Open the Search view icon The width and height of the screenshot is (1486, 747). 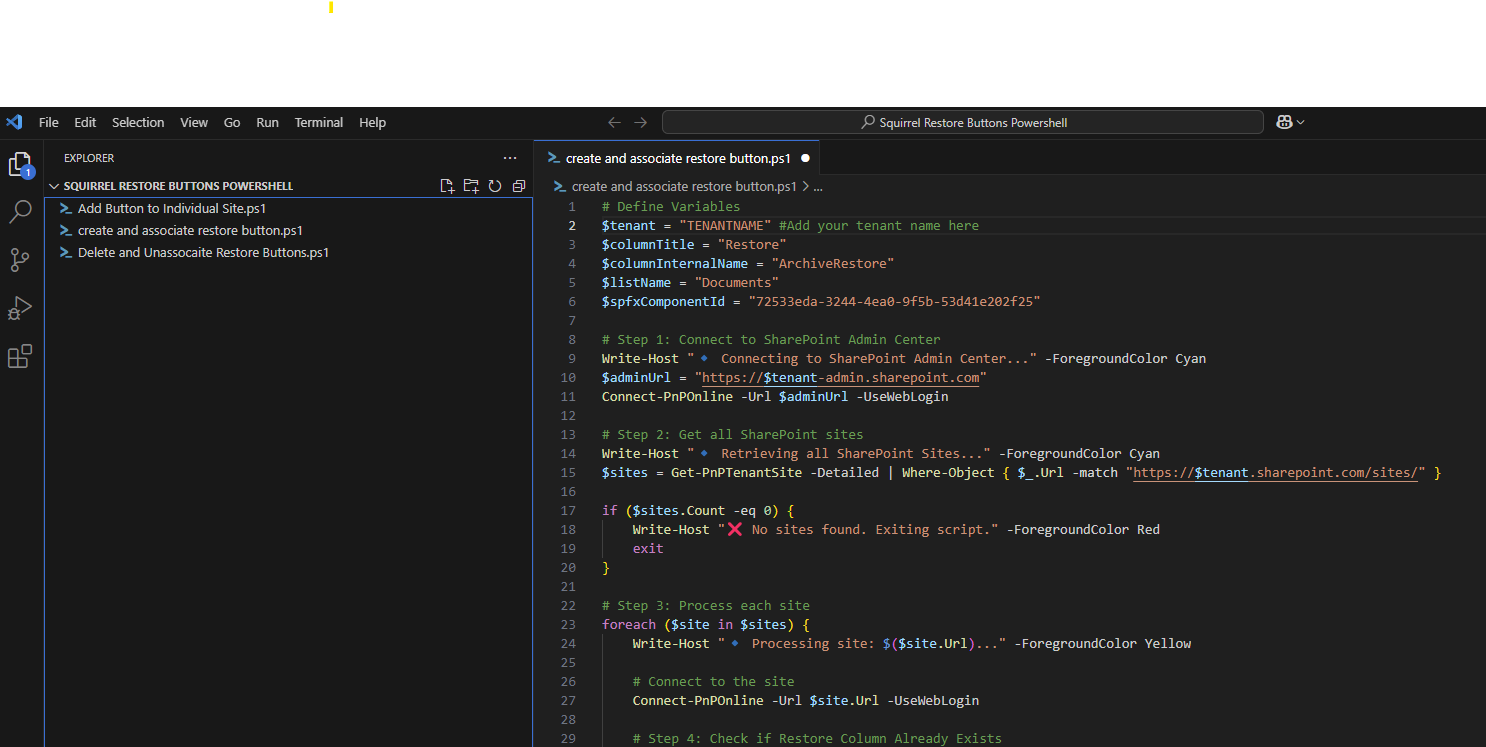pyautogui.click(x=20, y=212)
